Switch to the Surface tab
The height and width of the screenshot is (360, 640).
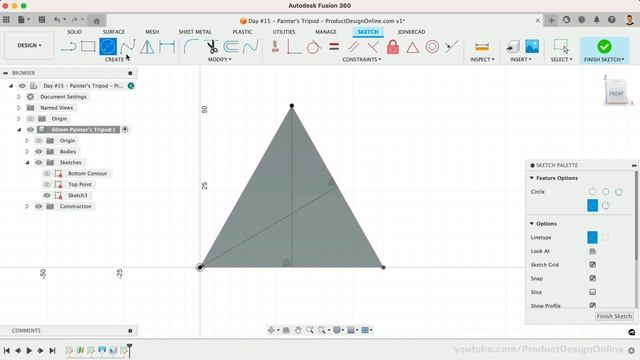(113, 32)
